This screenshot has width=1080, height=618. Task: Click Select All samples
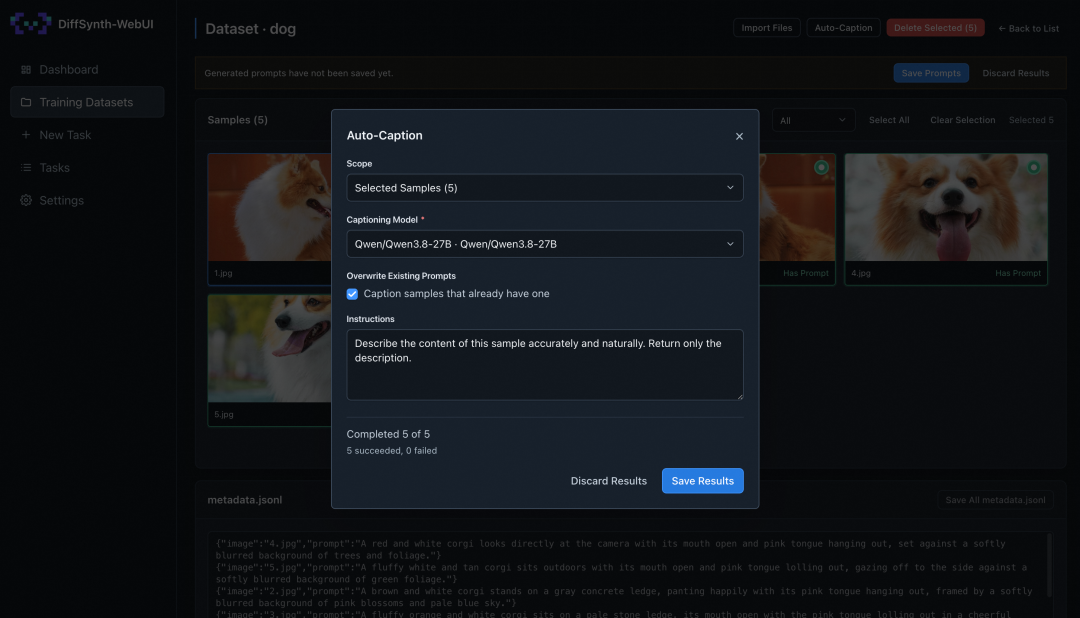click(889, 120)
